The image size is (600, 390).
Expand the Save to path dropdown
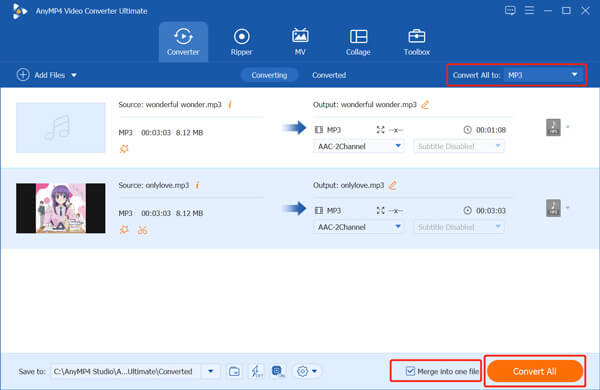[x=210, y=371]
